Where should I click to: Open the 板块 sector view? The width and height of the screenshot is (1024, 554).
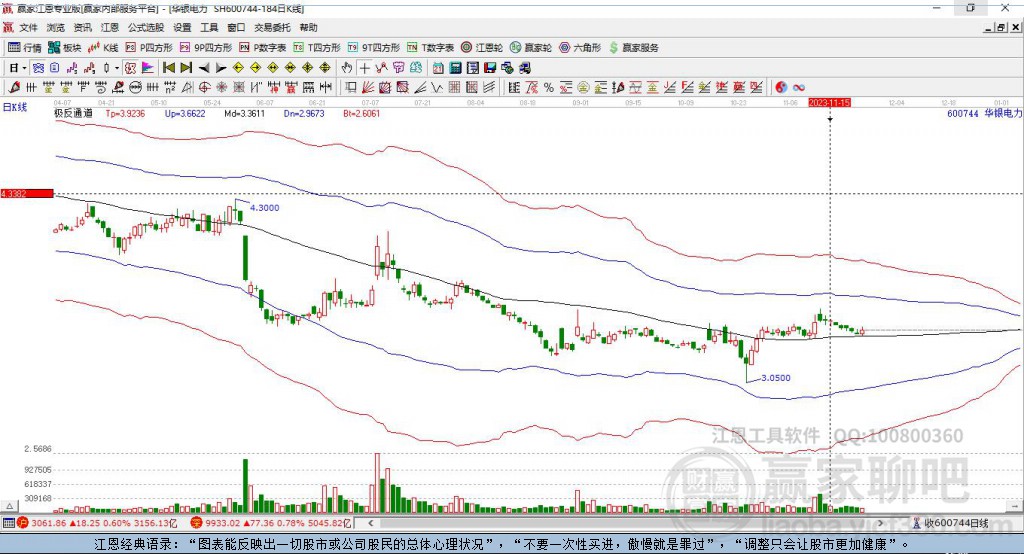(65, 48)
